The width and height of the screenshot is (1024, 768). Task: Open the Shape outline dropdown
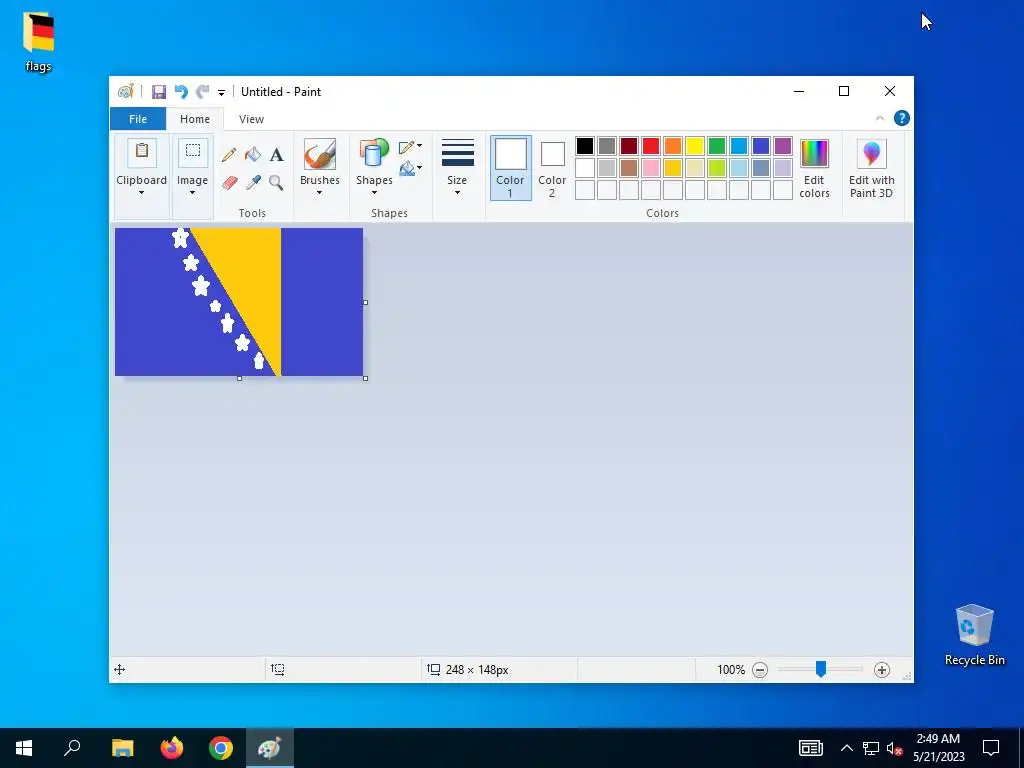point(410,146)
